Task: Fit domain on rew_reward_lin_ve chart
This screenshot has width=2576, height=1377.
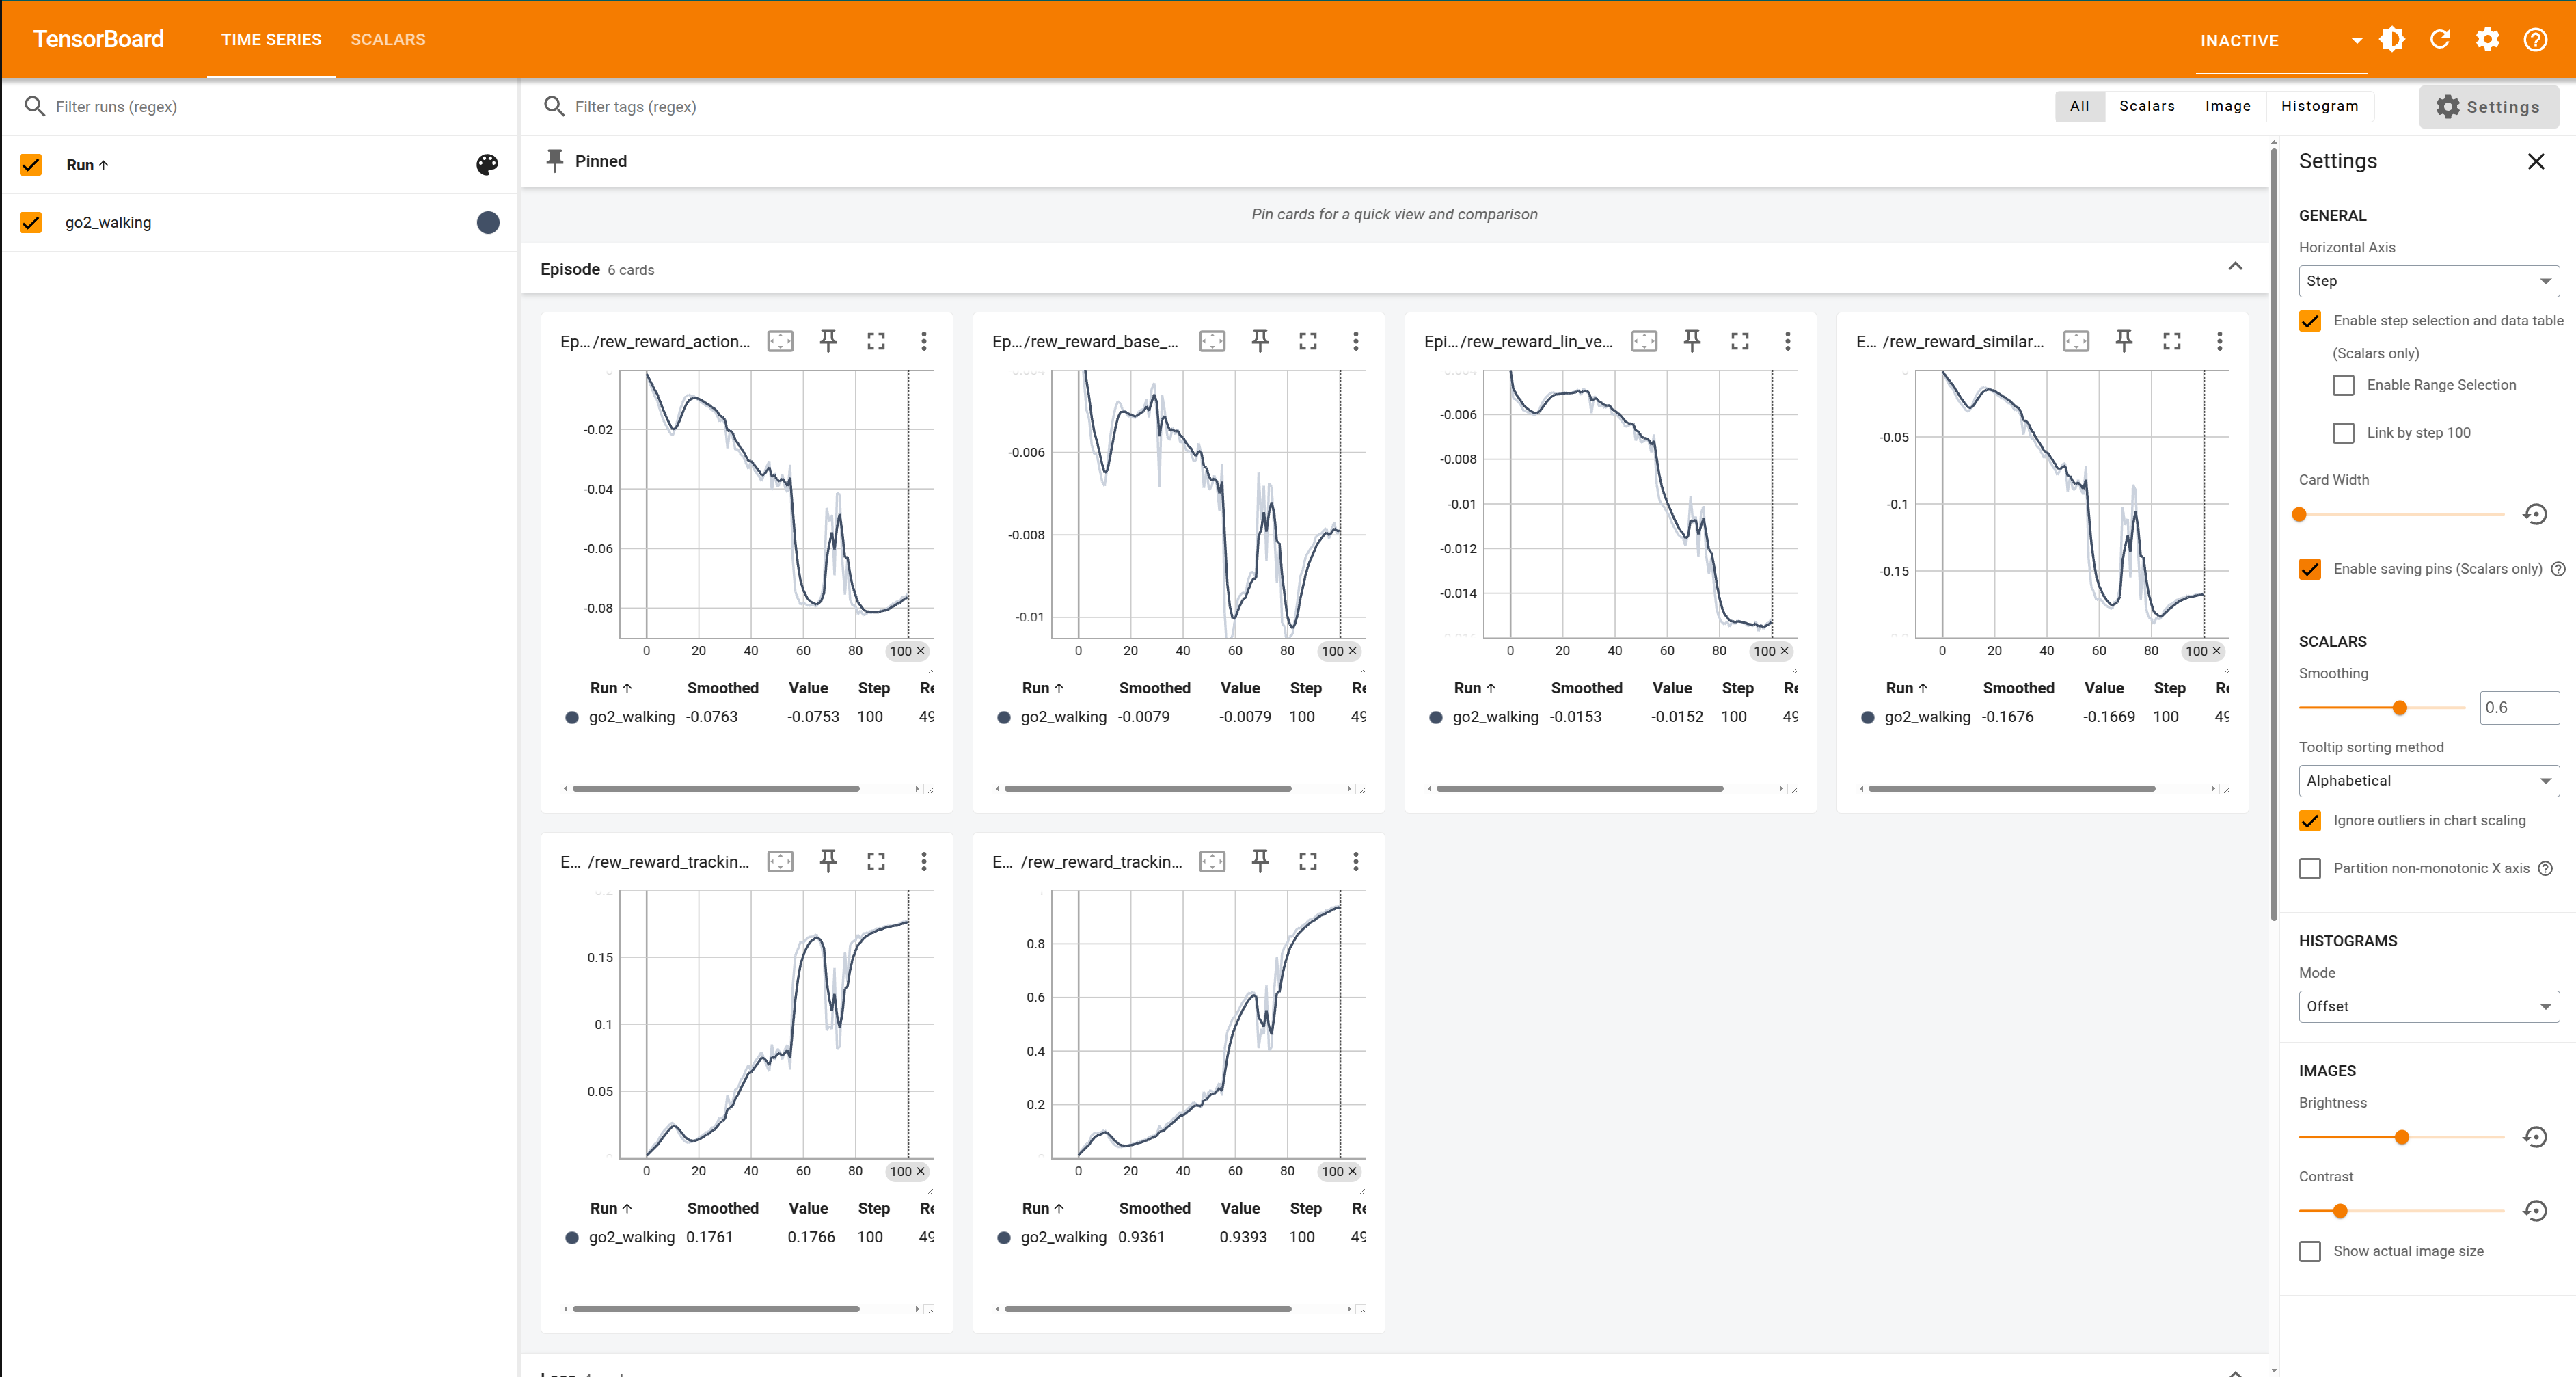Action: click(x=1644, y=341)
